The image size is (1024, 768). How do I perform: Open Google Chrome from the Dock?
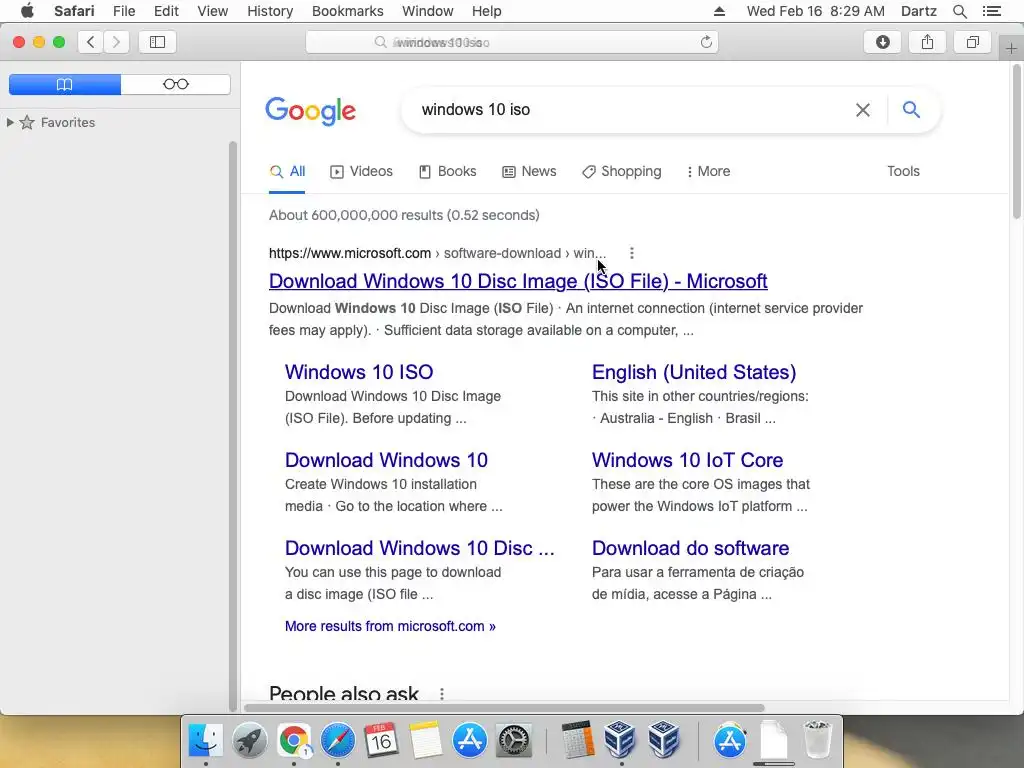pos(294,740)
